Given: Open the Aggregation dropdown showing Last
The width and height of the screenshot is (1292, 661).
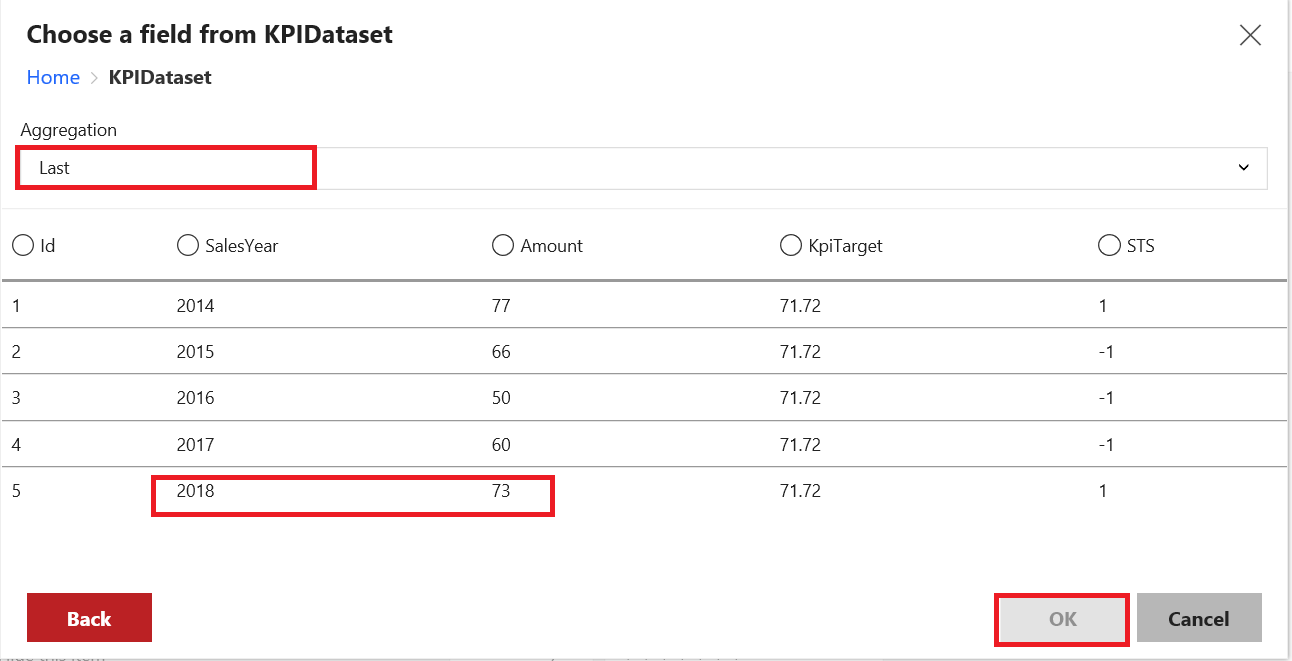Looking at the screenshot, I should tap(640, 168).
